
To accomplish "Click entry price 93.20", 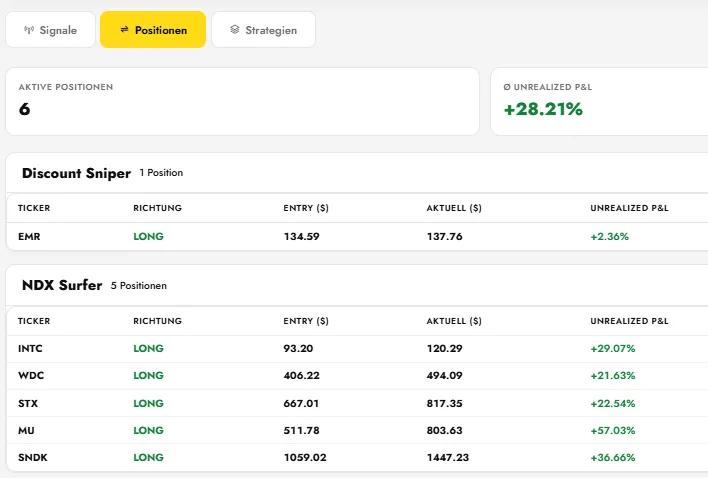I will click(298, 348).
